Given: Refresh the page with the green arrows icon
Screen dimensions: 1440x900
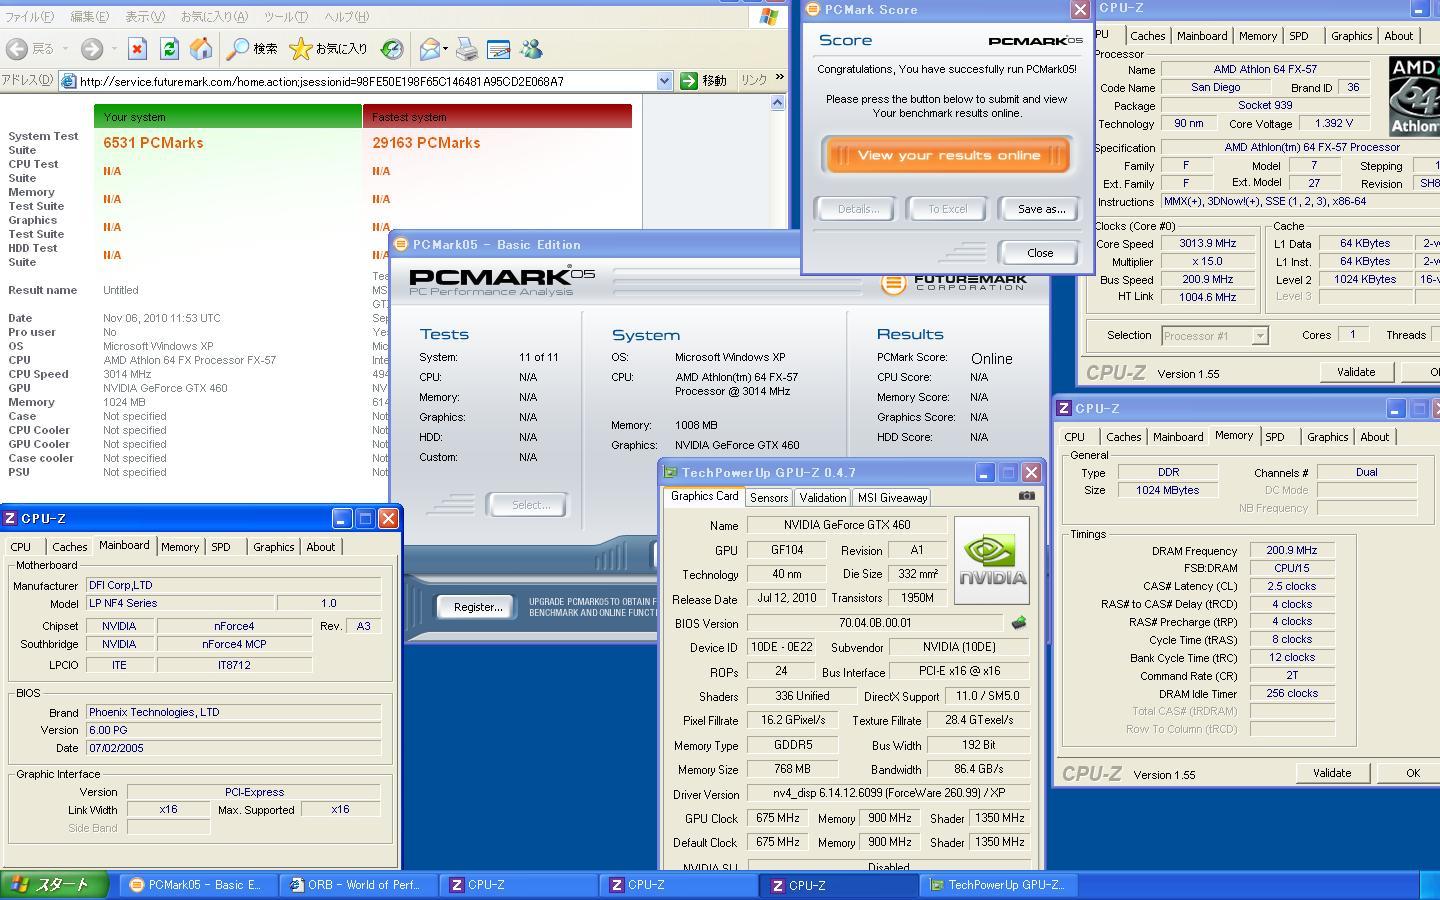Looking at the screenshot, I should [169, 49].
